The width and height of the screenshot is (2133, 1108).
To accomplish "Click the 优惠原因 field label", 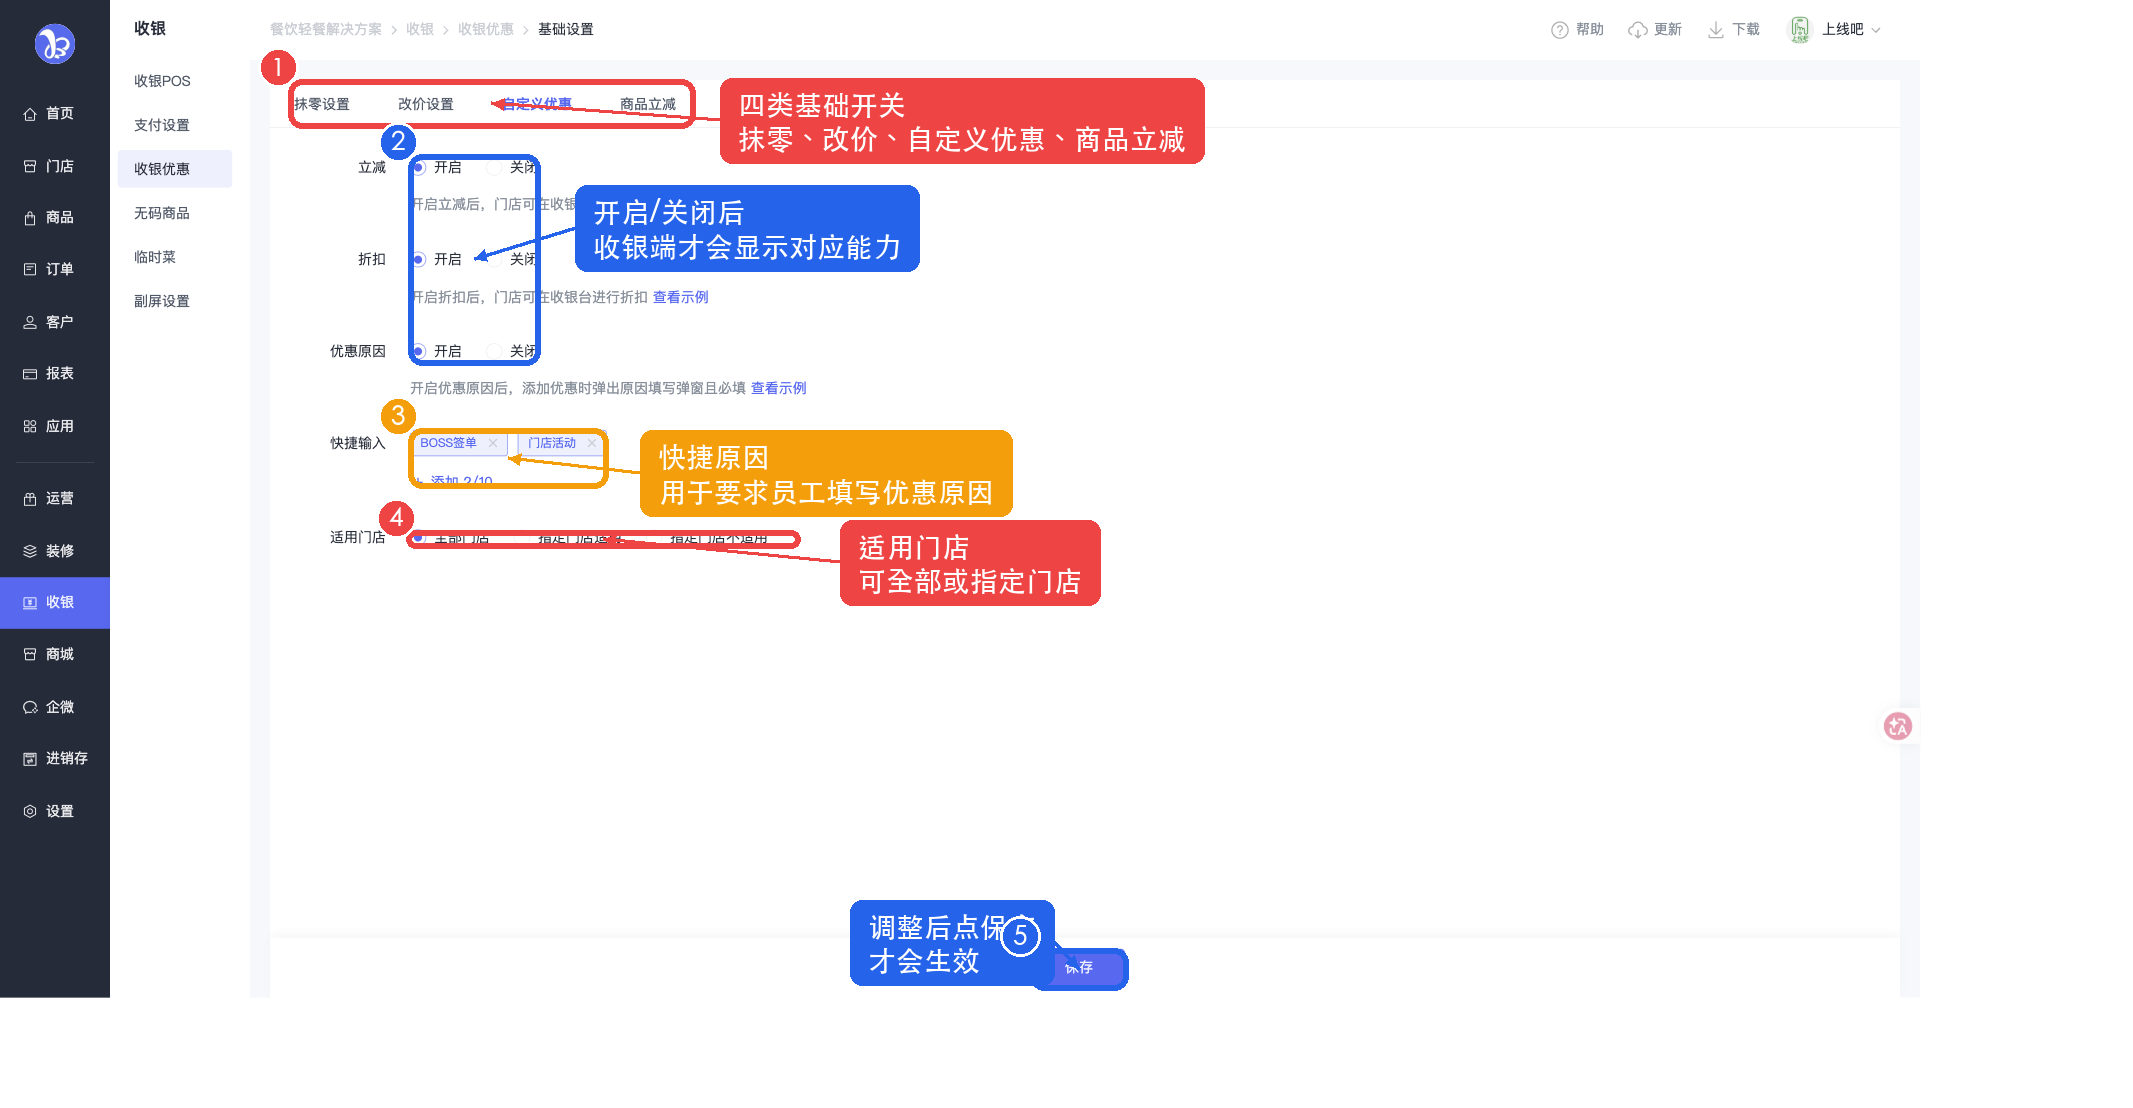I will pos(358,352).
